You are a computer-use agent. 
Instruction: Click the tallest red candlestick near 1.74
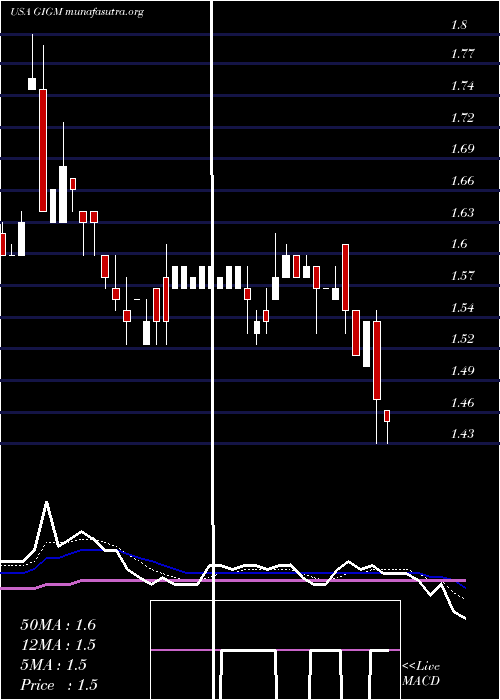point(43,150)
